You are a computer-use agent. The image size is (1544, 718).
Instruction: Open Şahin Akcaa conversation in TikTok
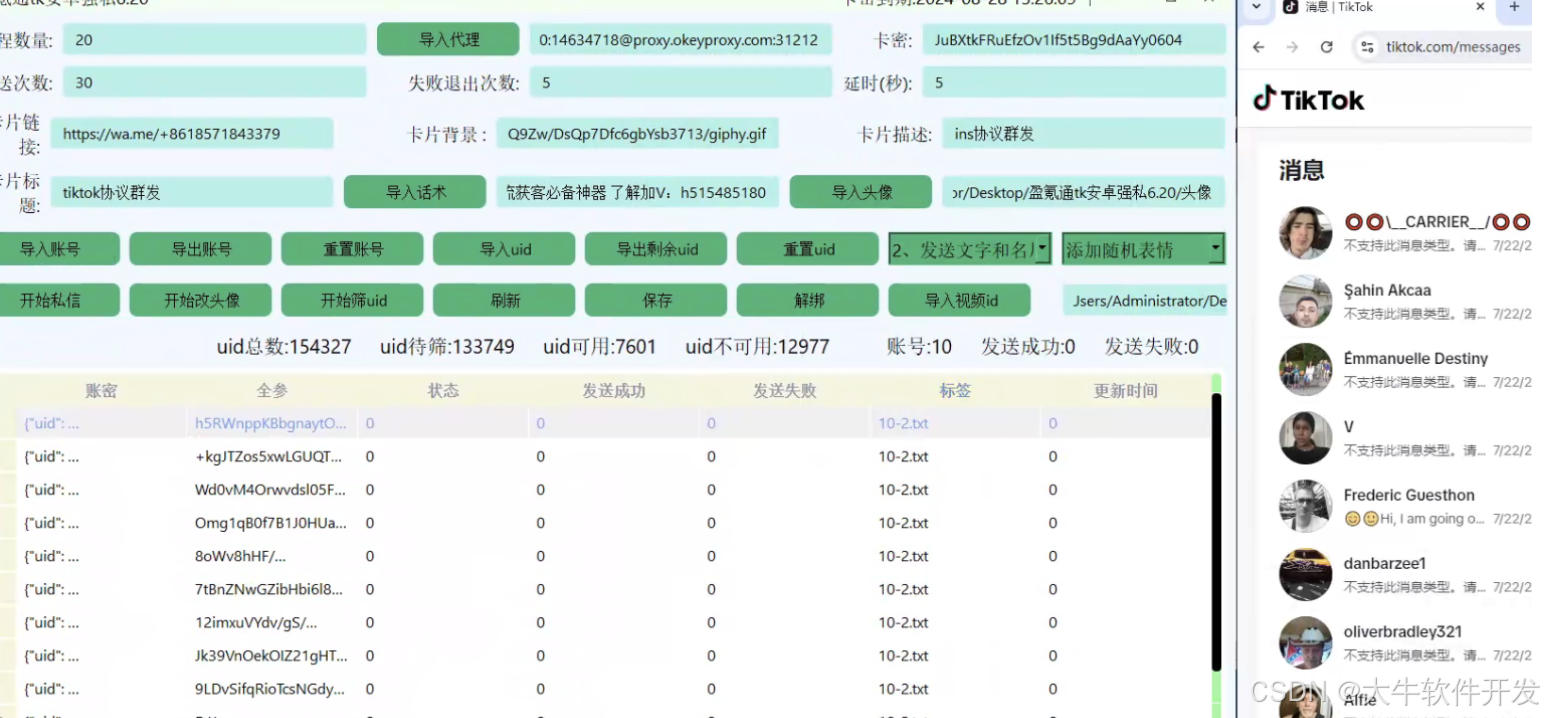1405,301
